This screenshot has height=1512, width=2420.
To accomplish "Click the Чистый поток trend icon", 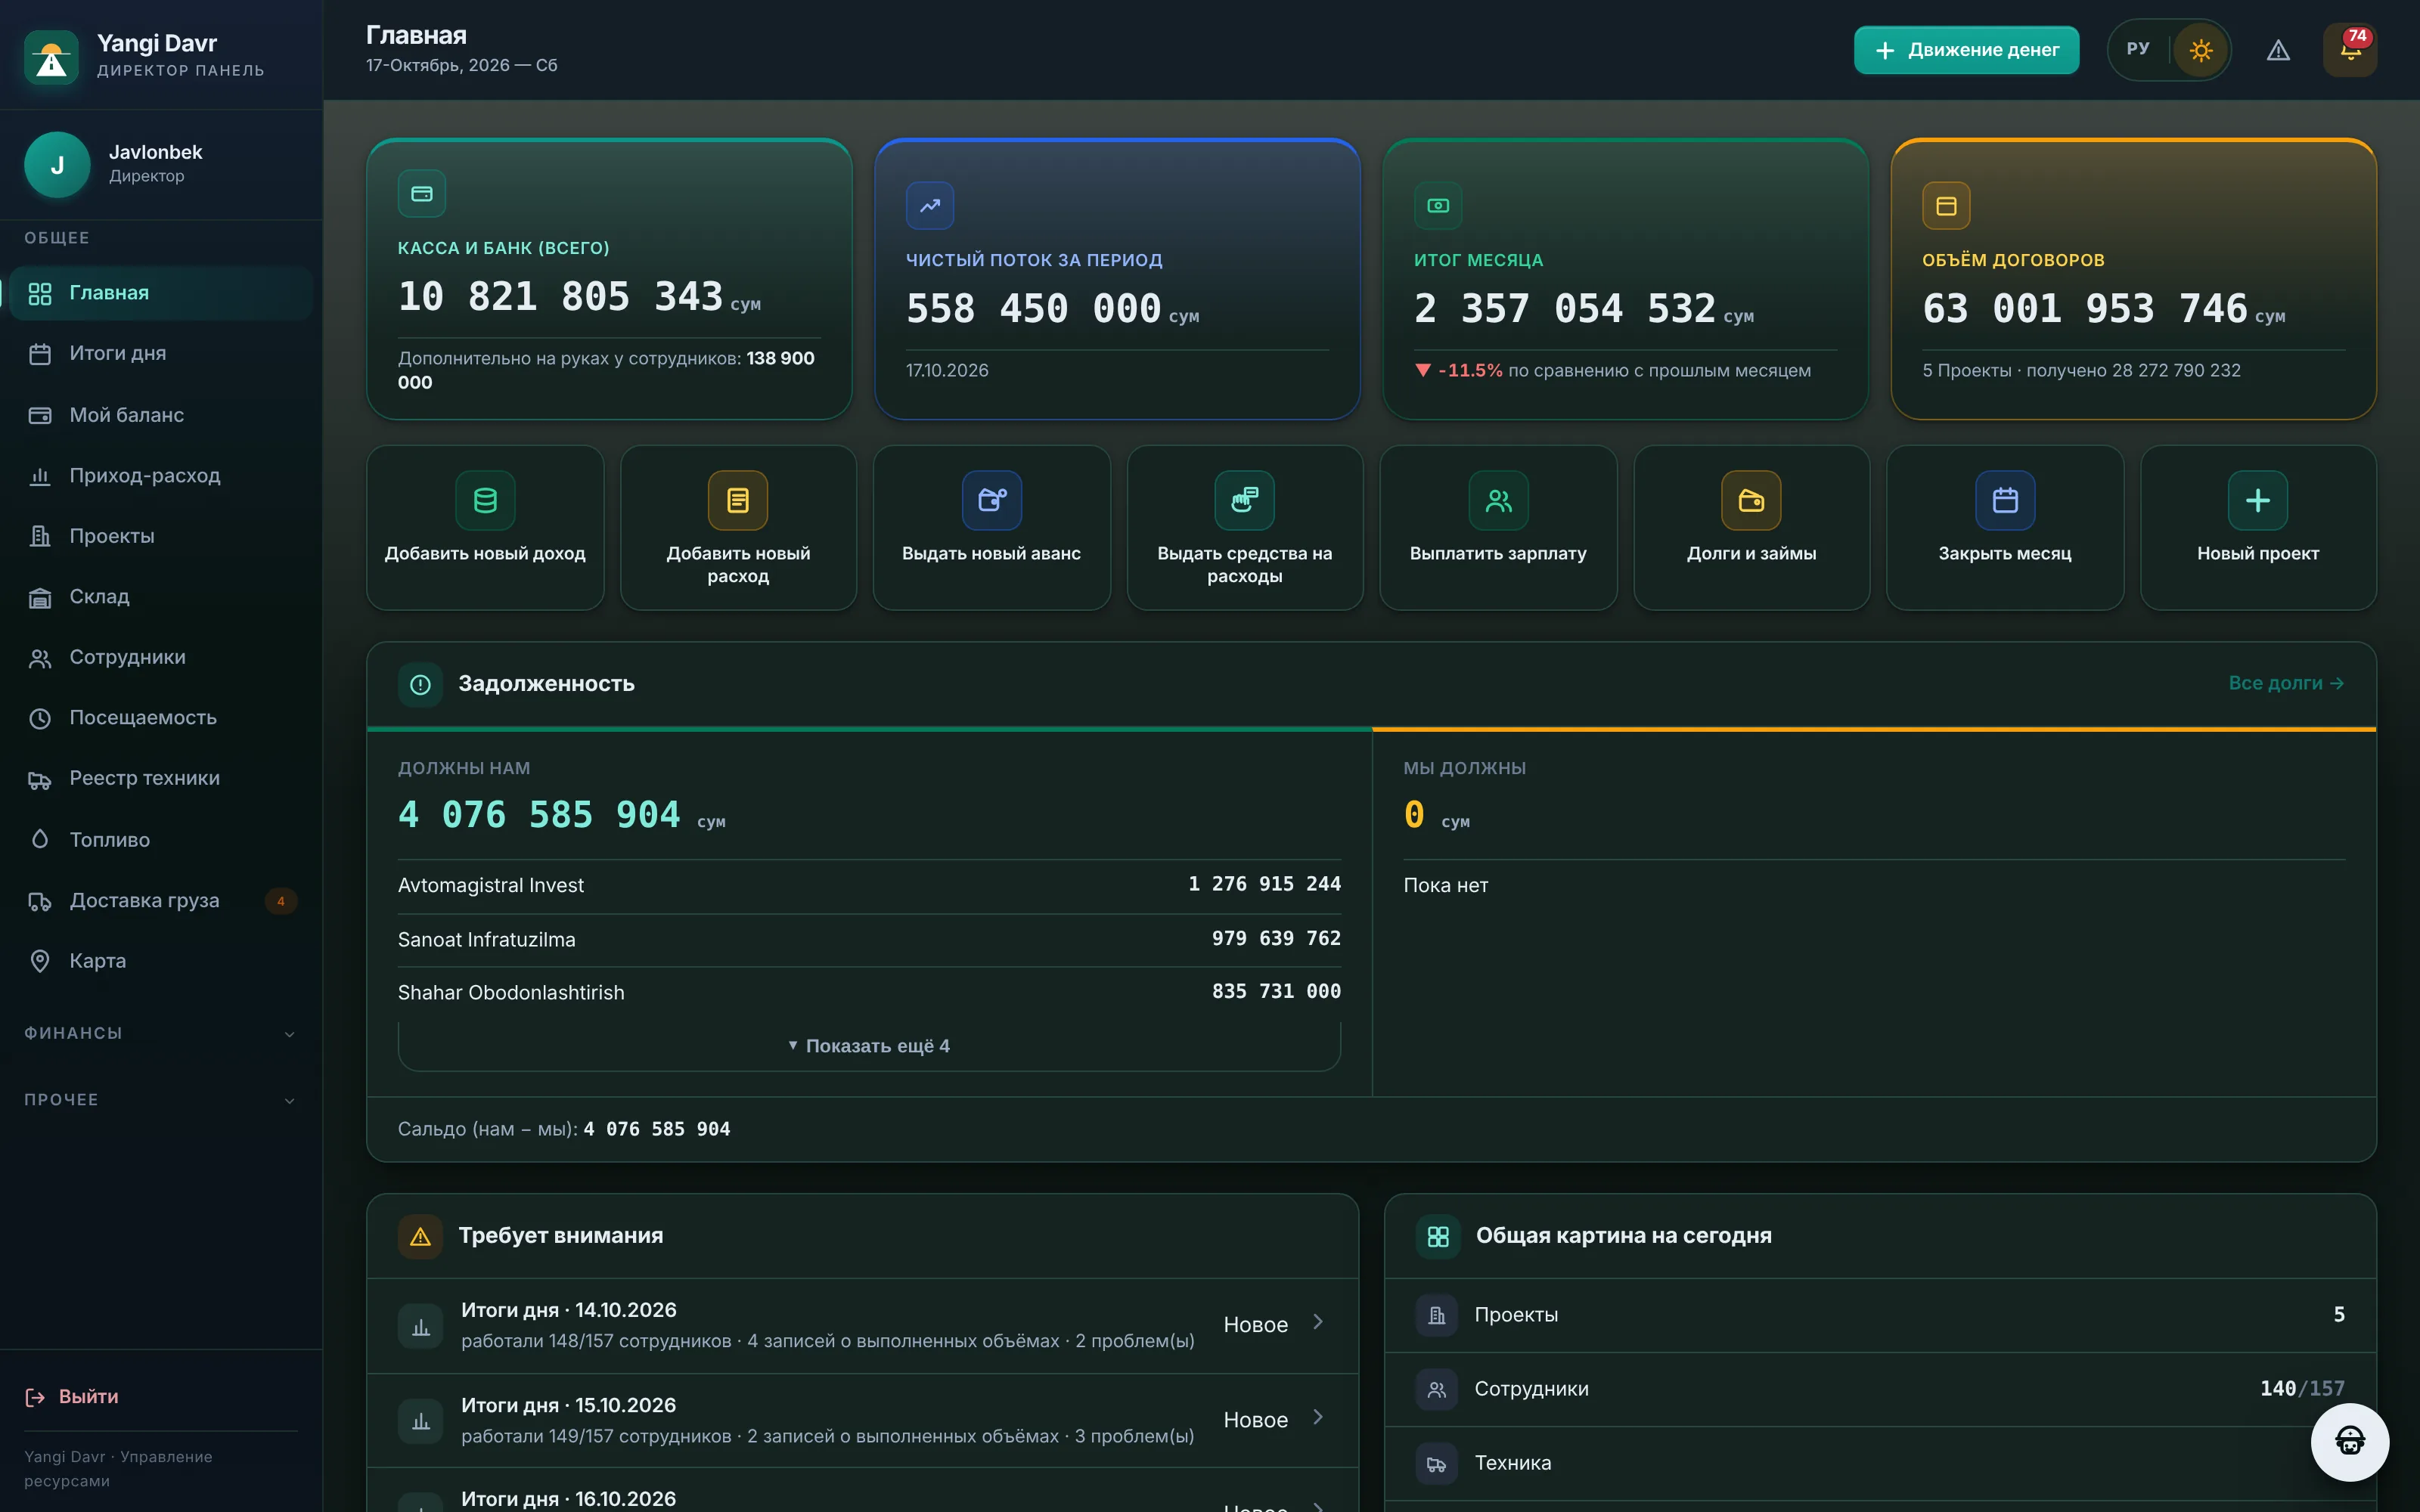I will (930, 205).
